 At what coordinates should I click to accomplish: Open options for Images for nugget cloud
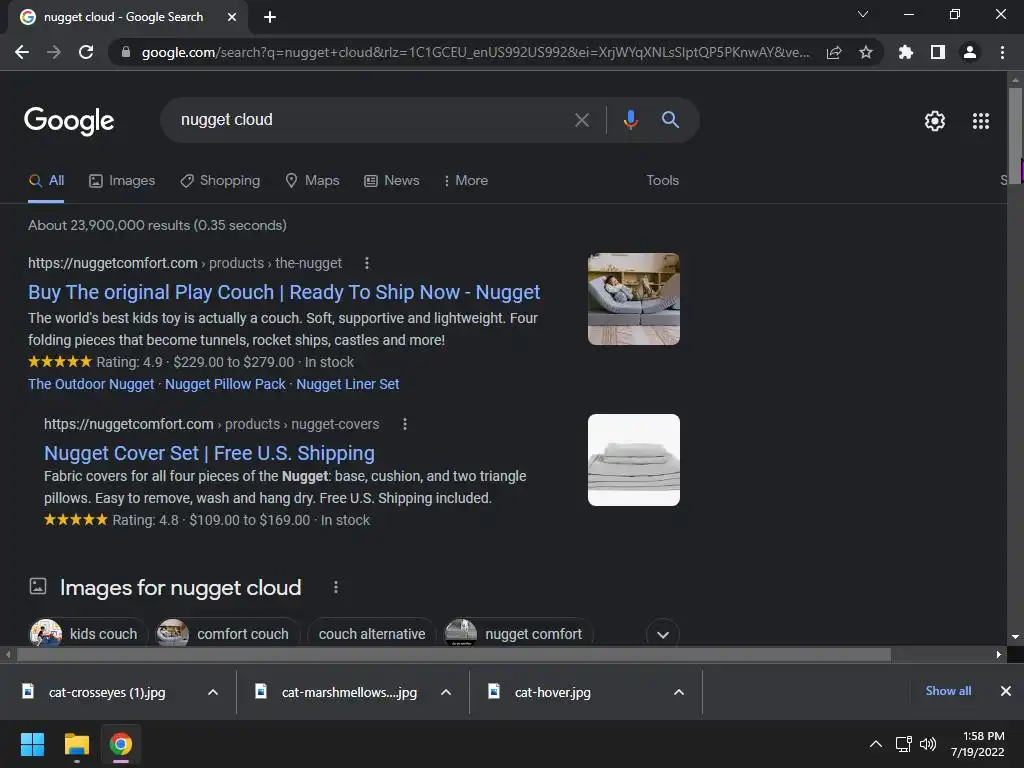(336, 587)
